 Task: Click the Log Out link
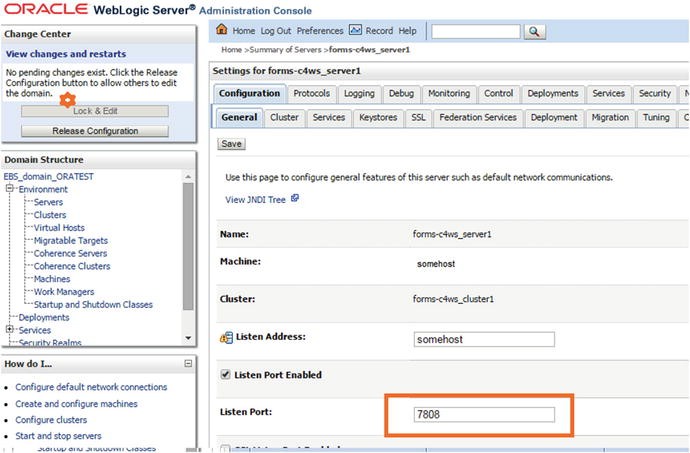pyautogui.click(x=276, y=31)
